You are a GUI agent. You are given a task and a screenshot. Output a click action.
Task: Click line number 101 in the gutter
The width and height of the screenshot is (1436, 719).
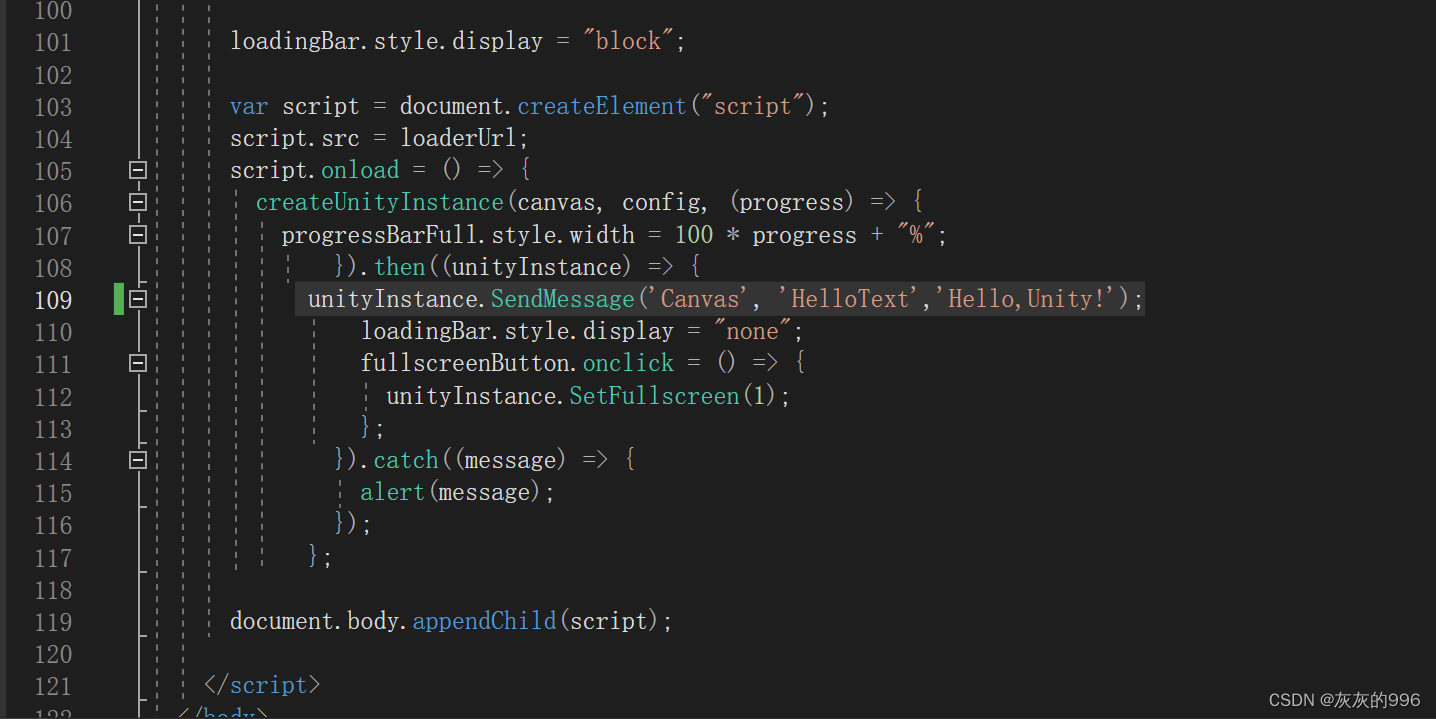click(x=53, y=42)
